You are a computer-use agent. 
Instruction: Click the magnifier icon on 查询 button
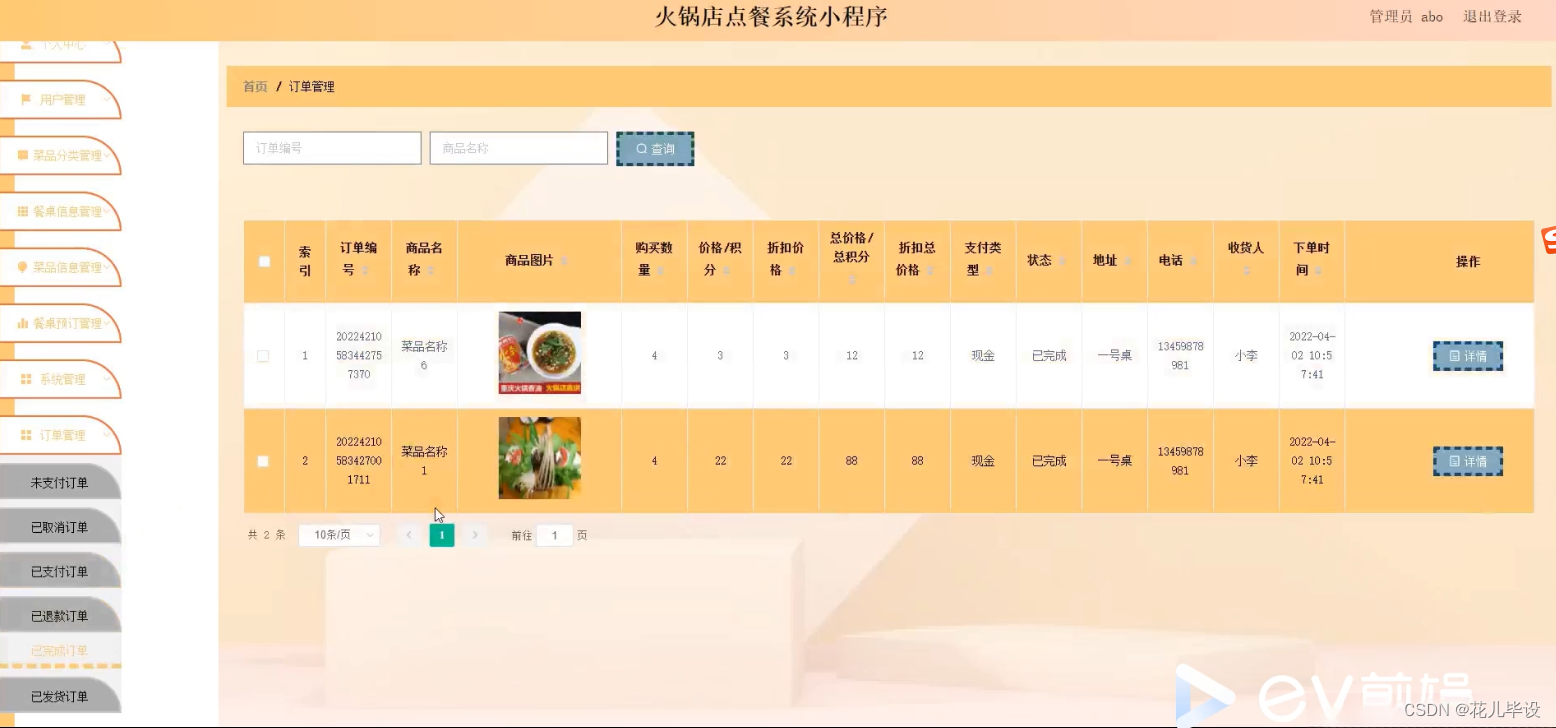pyautogui.click(x=641, y=148)
